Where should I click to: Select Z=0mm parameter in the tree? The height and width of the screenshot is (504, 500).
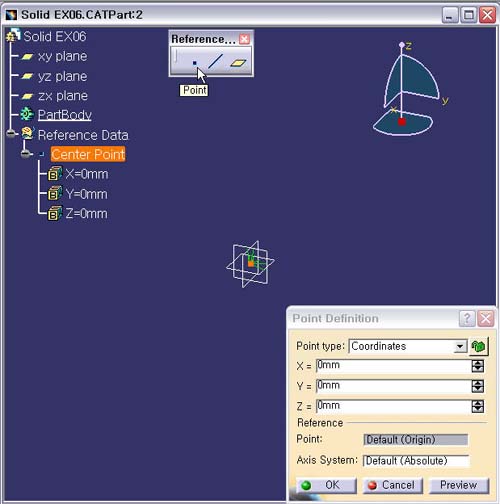coord(86,213)
